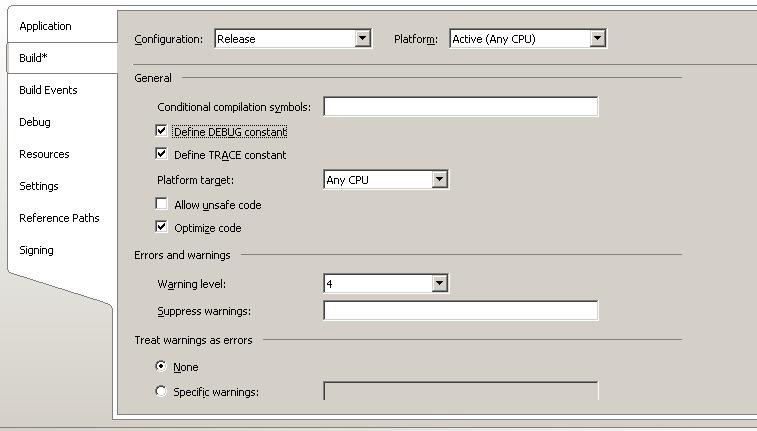
Task: Click the Errors and warnings heading
Action: (x=182, y=255)
